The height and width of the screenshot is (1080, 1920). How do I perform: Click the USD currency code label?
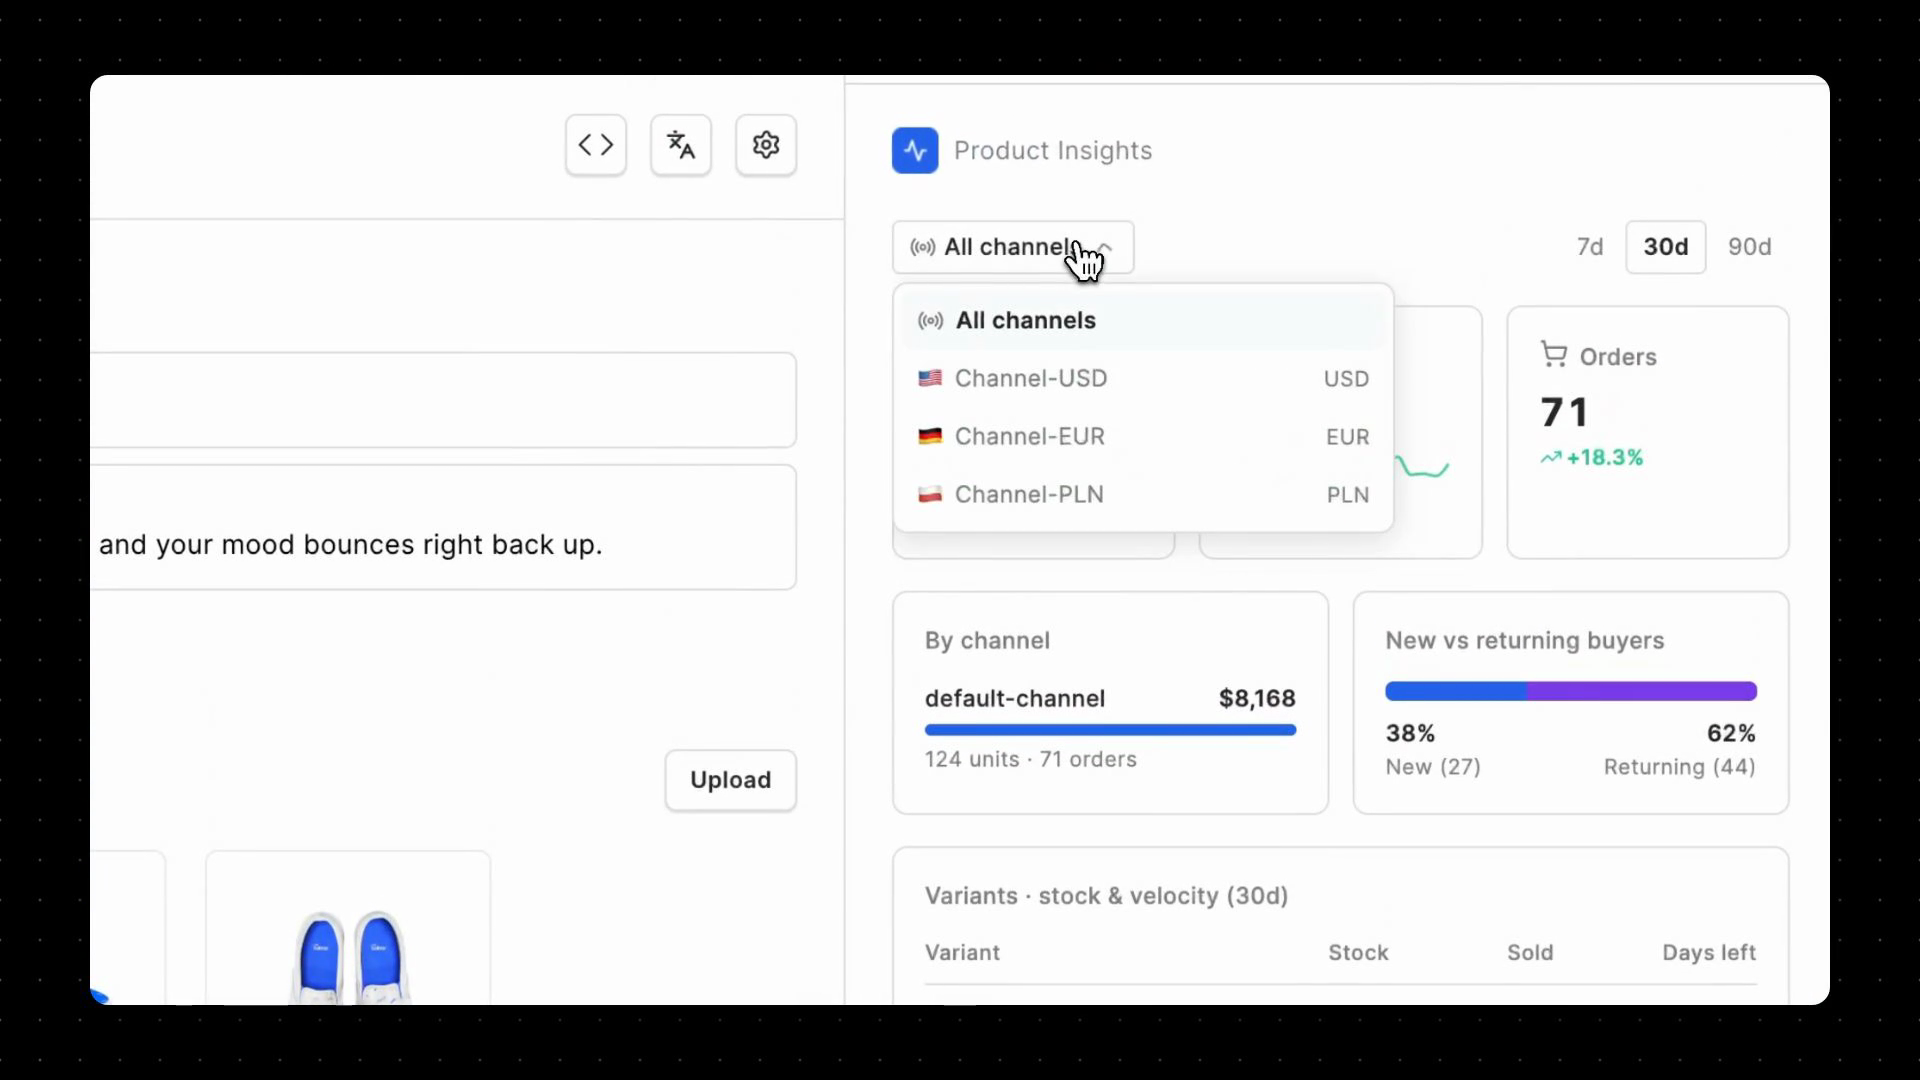pos(1346,379)
